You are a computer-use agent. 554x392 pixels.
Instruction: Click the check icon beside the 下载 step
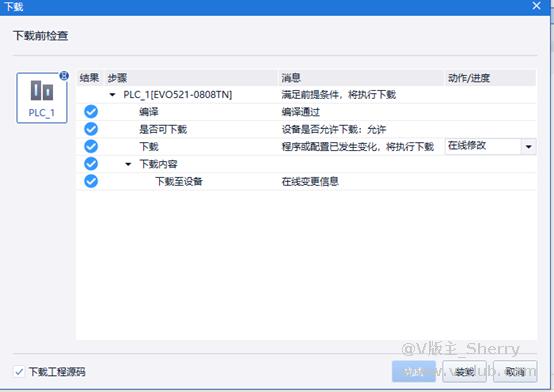(x=91, y=146)
